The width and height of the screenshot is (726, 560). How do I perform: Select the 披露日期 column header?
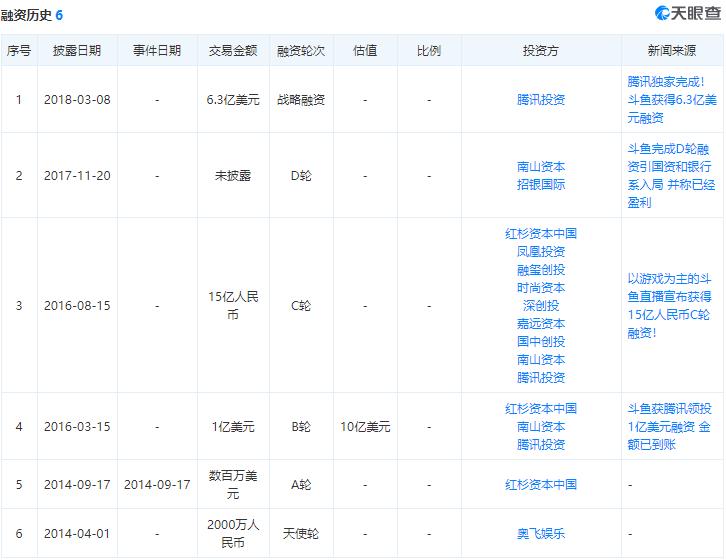coord(77,50)
